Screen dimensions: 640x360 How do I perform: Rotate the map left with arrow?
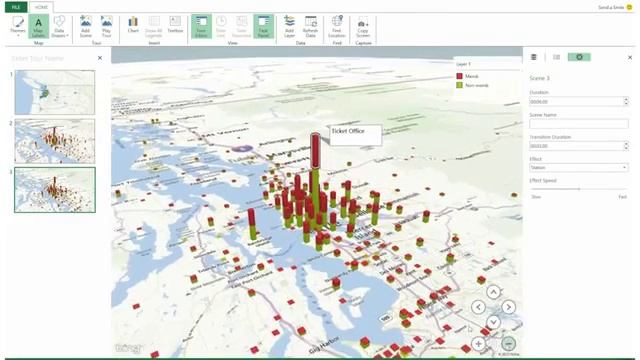click(x=478, y=307)
